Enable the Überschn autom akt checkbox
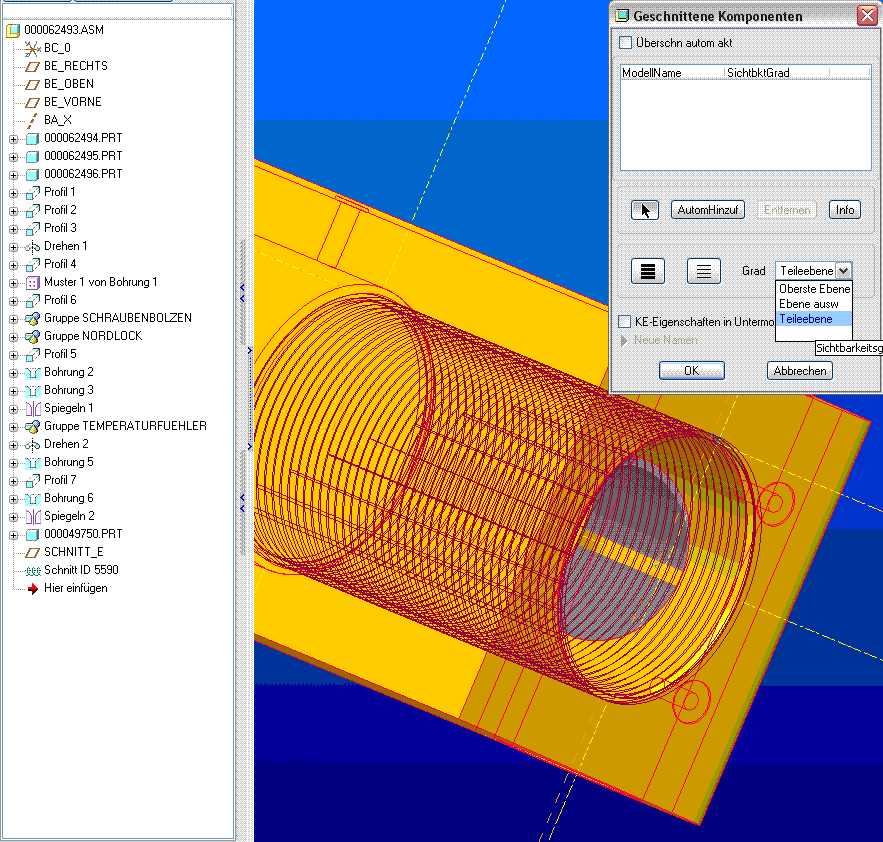This screenshot has width=883, height=842. coord(626,43)
